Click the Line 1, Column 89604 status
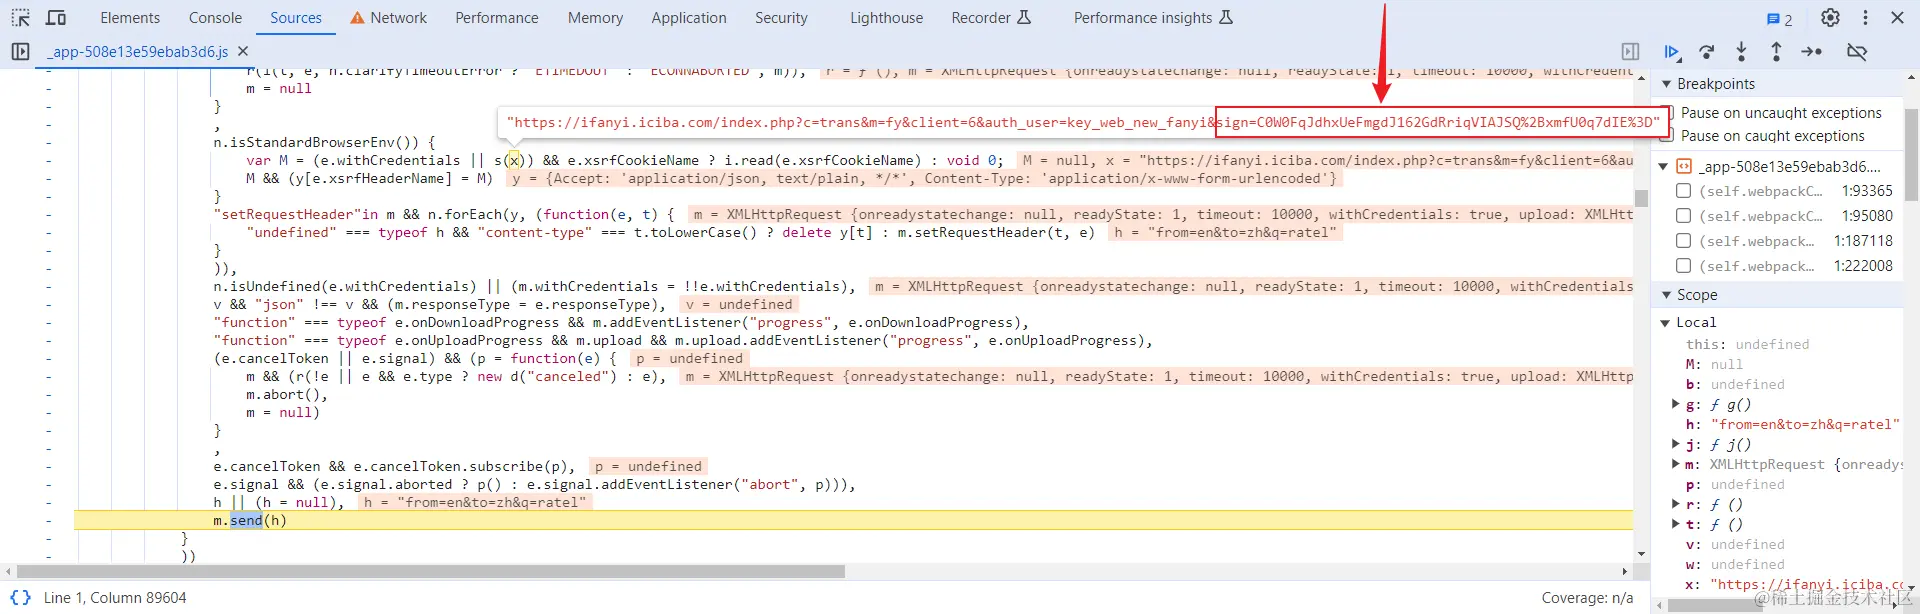1920x614 pixels. pos(115,597)
